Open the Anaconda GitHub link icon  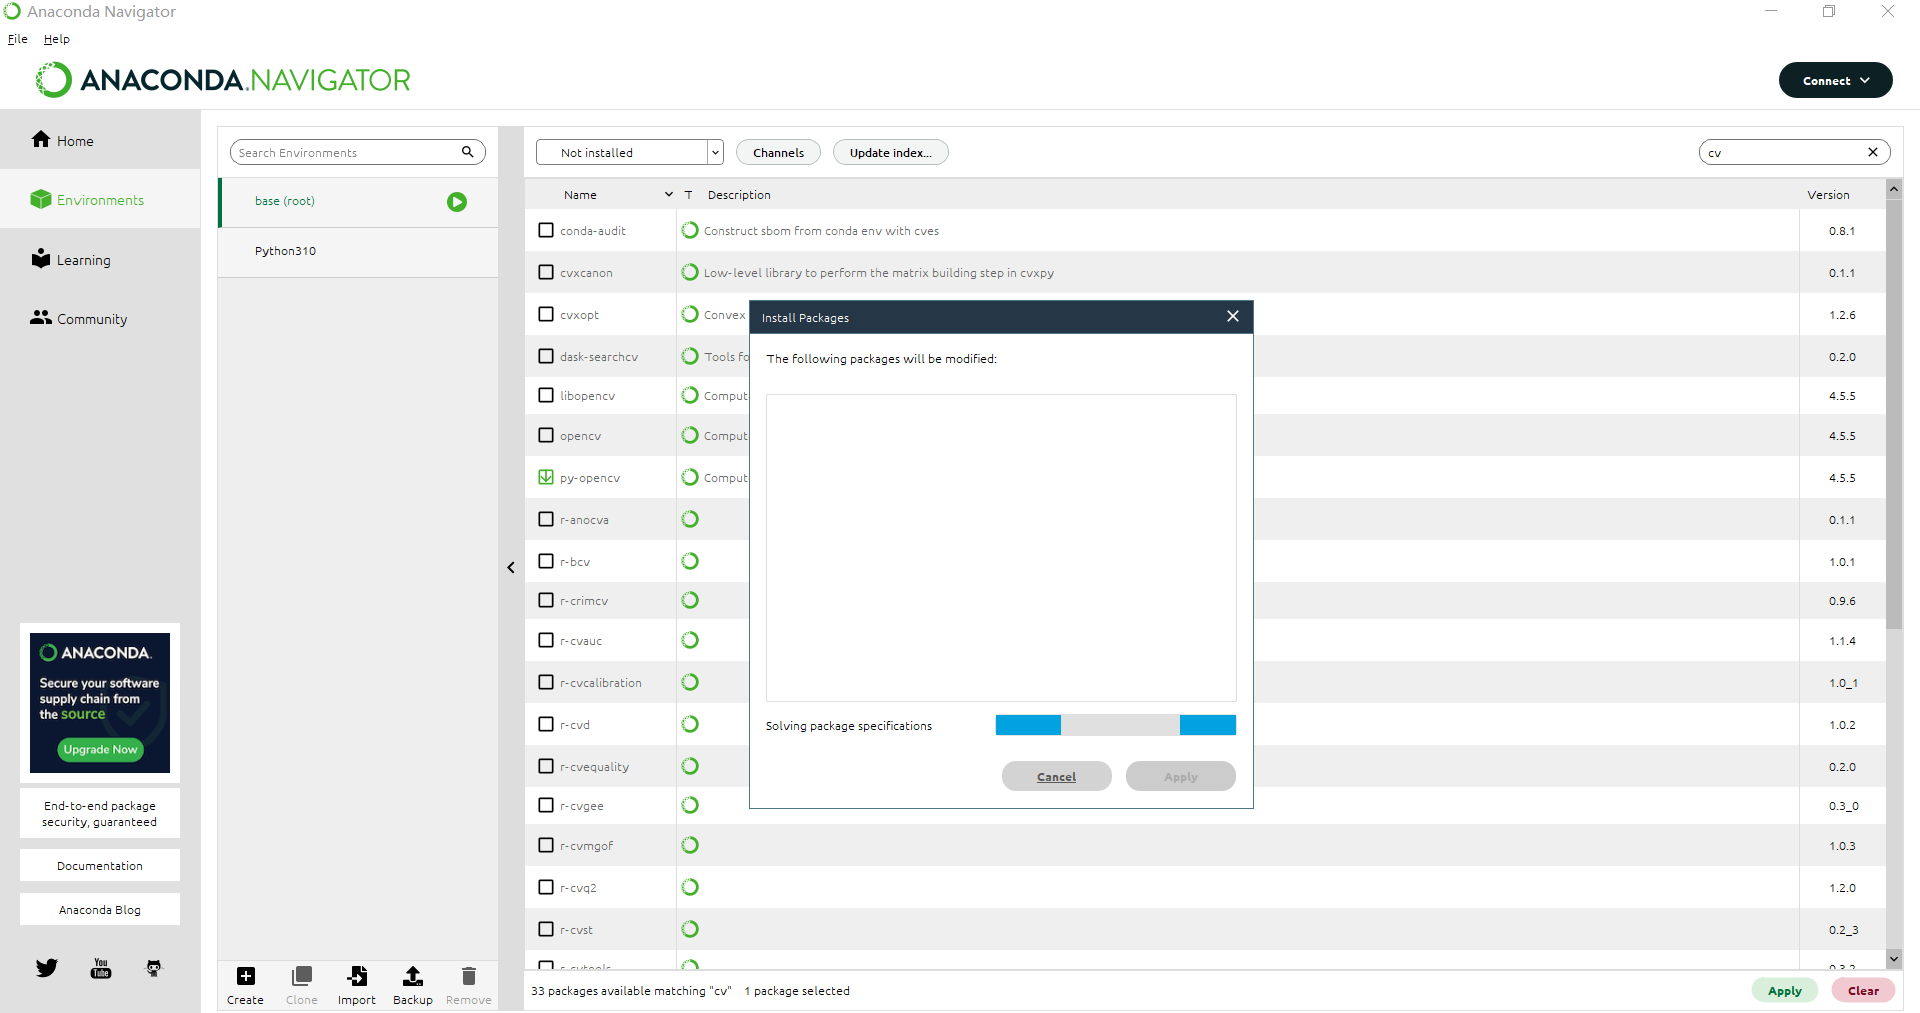click(154, 968)
